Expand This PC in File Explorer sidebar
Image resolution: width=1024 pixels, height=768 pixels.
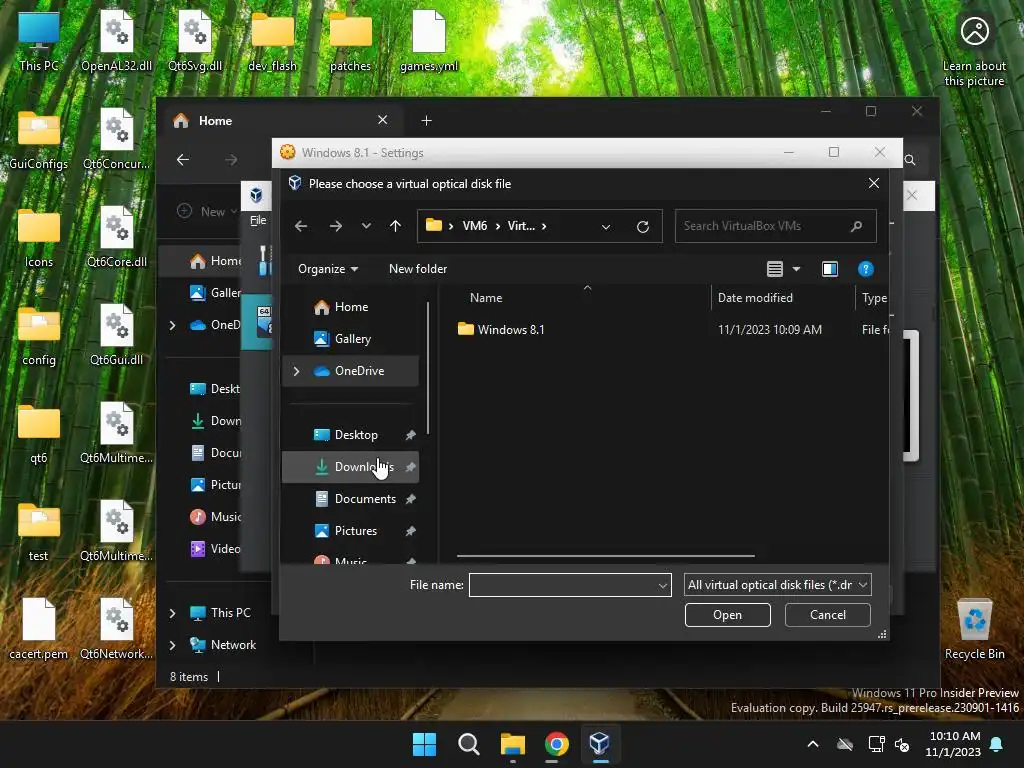click(172, 613)
